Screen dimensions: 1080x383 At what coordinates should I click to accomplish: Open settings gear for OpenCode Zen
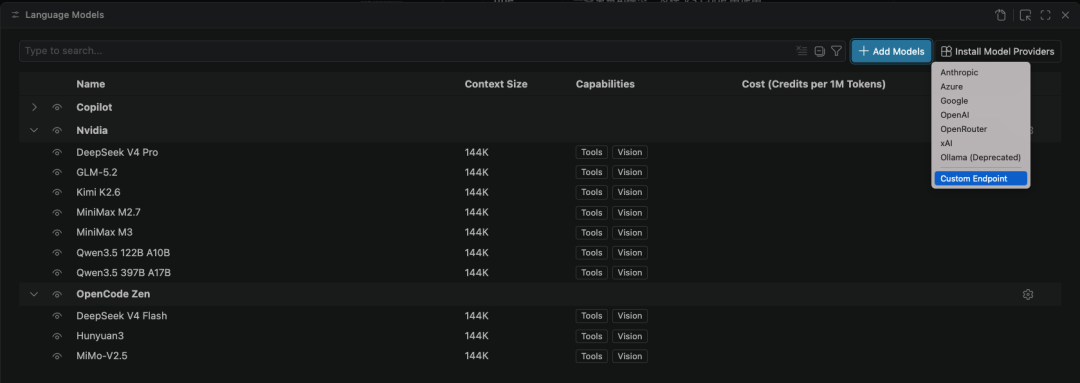[1028, 294]
